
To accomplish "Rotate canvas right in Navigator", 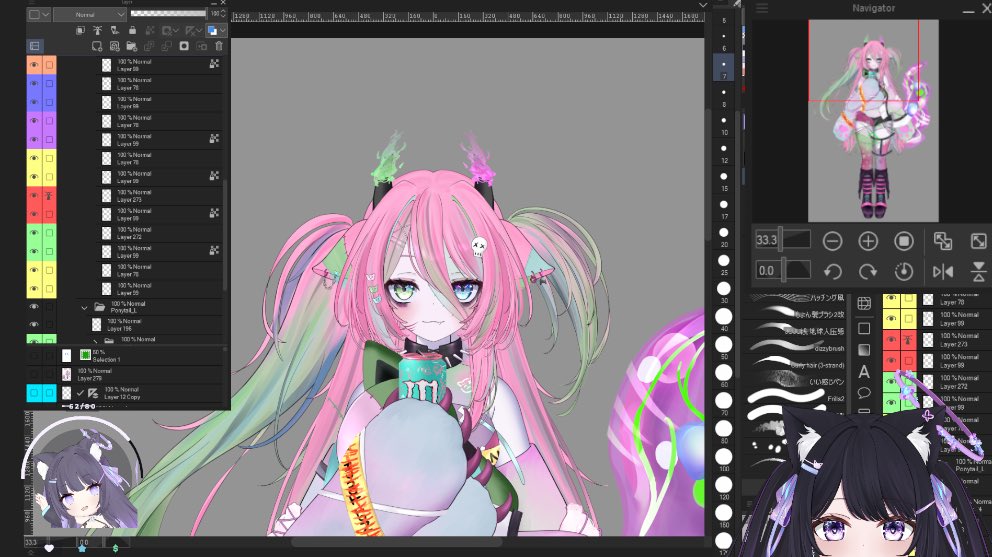I will coord(868,272).
